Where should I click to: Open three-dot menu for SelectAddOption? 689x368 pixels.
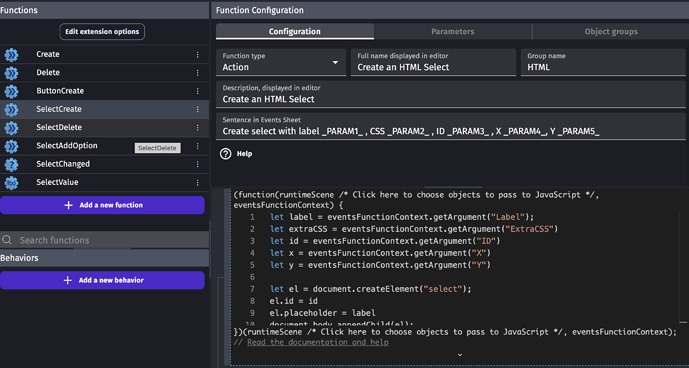[197, 146]
